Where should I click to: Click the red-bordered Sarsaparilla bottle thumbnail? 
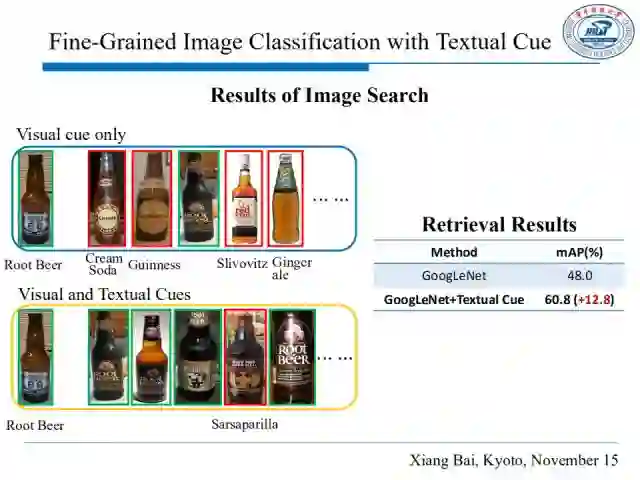[245, 357]
